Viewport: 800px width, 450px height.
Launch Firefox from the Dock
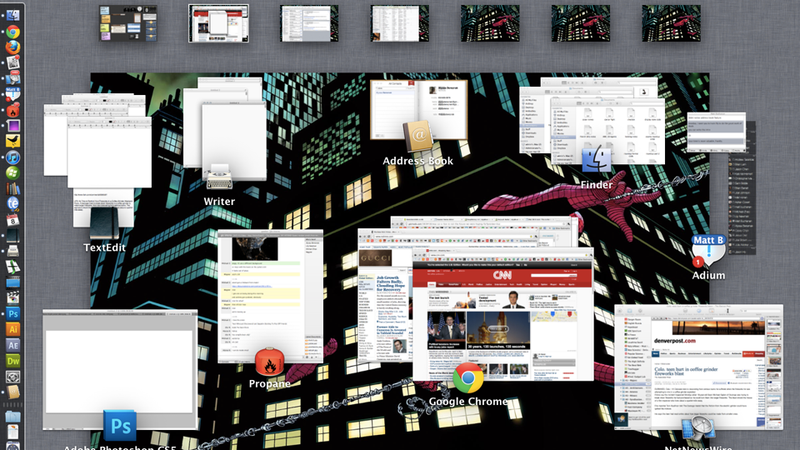coord(13,47)
